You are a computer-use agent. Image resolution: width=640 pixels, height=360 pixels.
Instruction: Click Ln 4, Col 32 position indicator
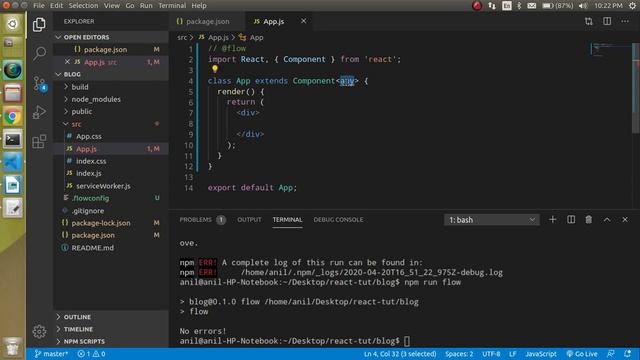[400, 354]
